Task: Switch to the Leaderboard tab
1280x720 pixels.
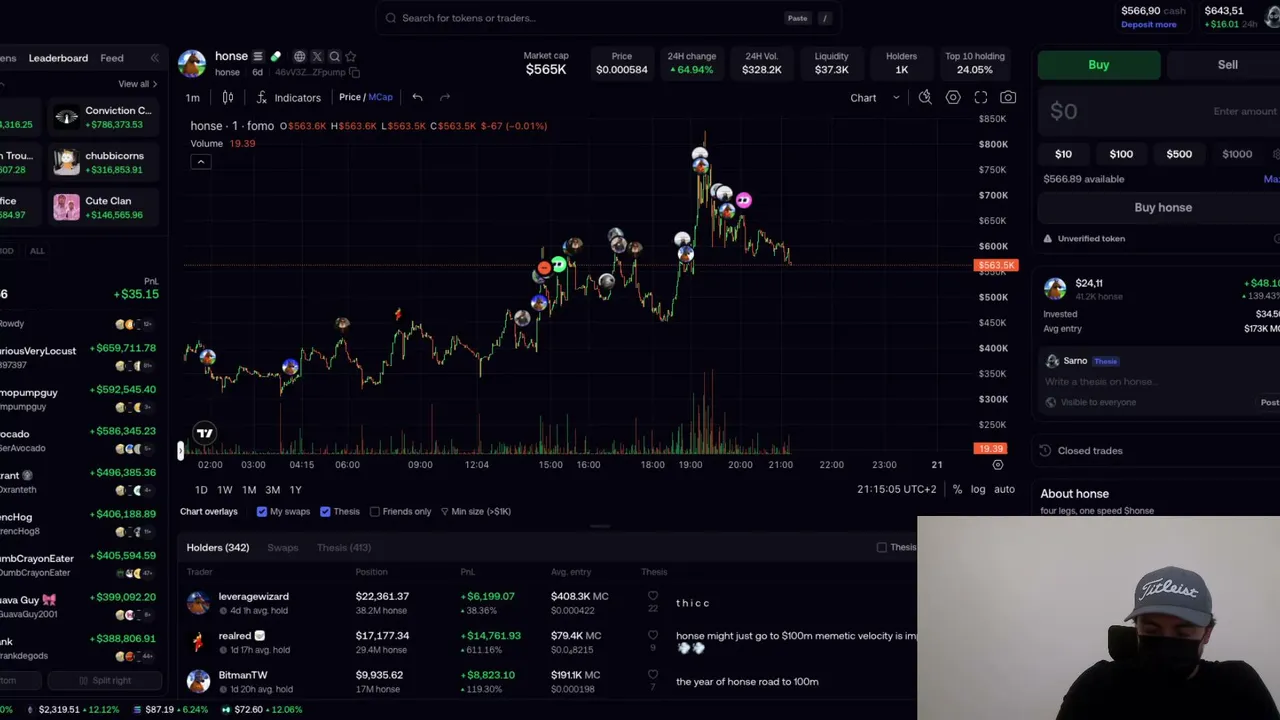Action: point(58,58)
